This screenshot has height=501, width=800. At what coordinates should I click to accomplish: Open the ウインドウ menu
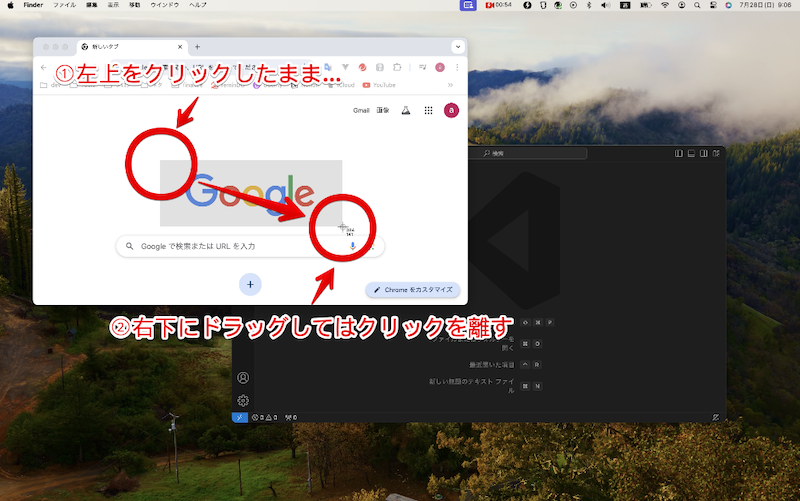(x=164, y=5)
